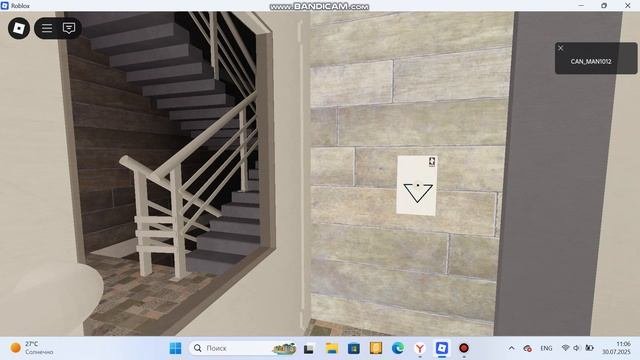Screen dimensions: 640x360
Task: Open Bandicam recorder taskbar icon
Action: point(464,348)
